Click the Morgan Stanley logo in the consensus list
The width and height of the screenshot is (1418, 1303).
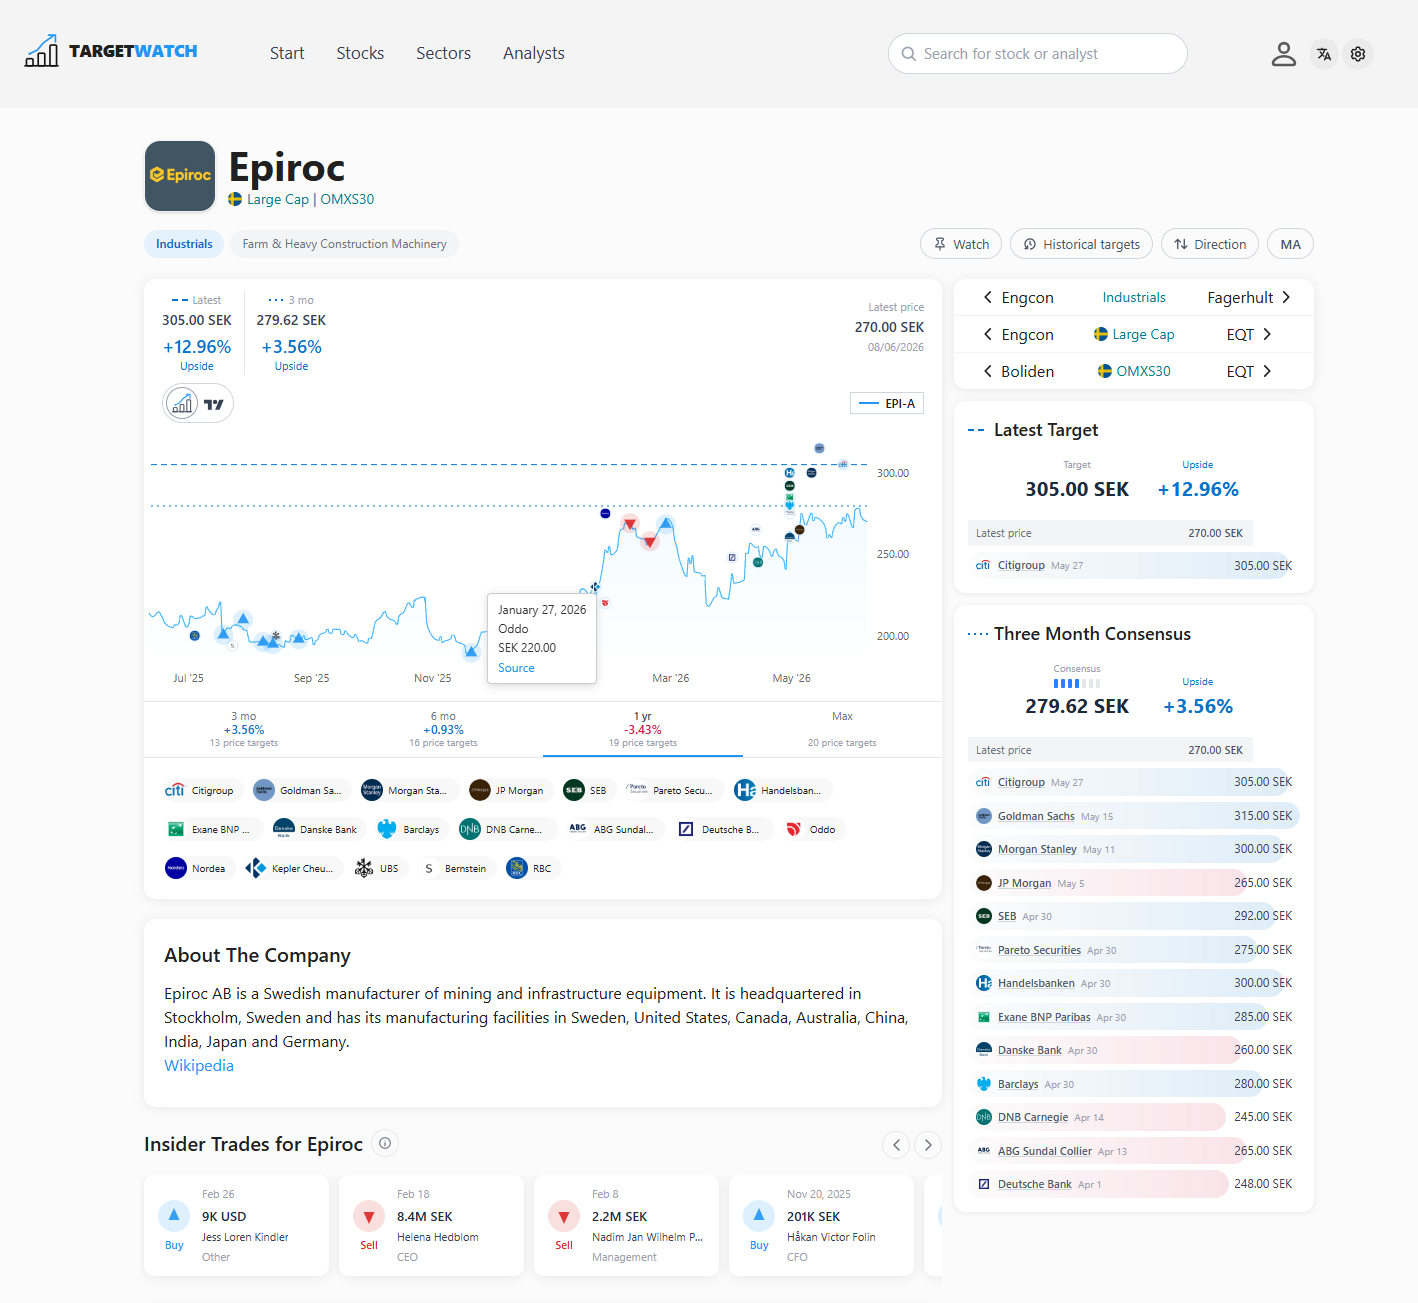984,849
